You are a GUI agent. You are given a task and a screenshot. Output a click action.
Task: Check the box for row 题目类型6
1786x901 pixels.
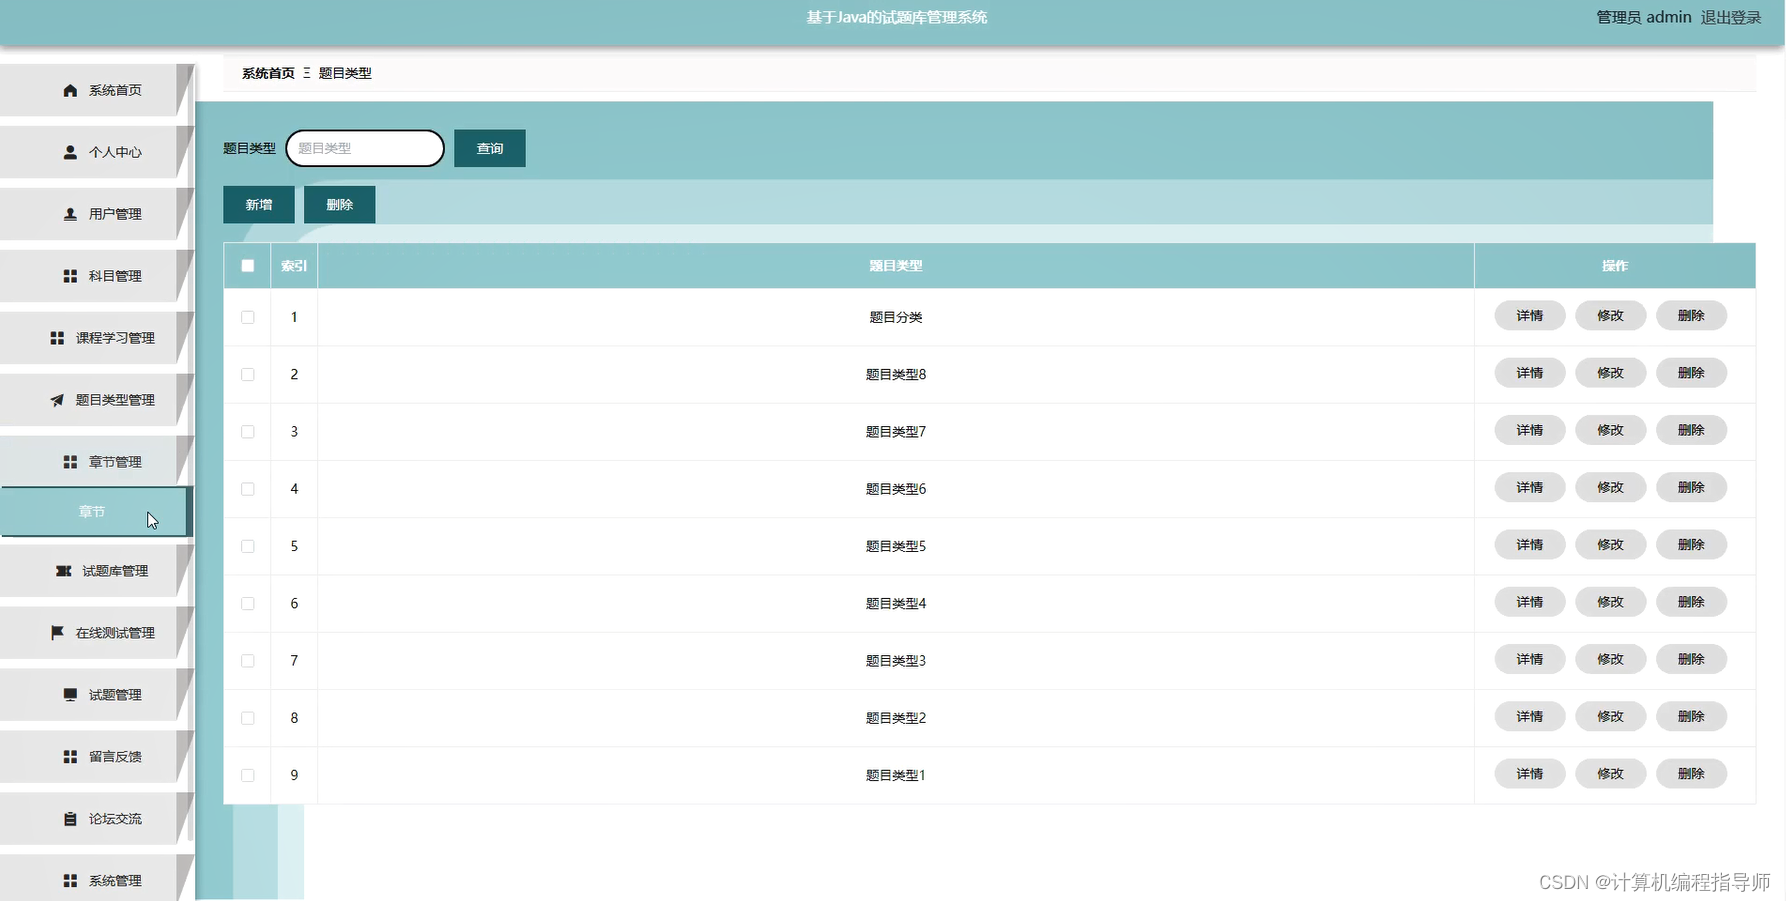point(248,489)
